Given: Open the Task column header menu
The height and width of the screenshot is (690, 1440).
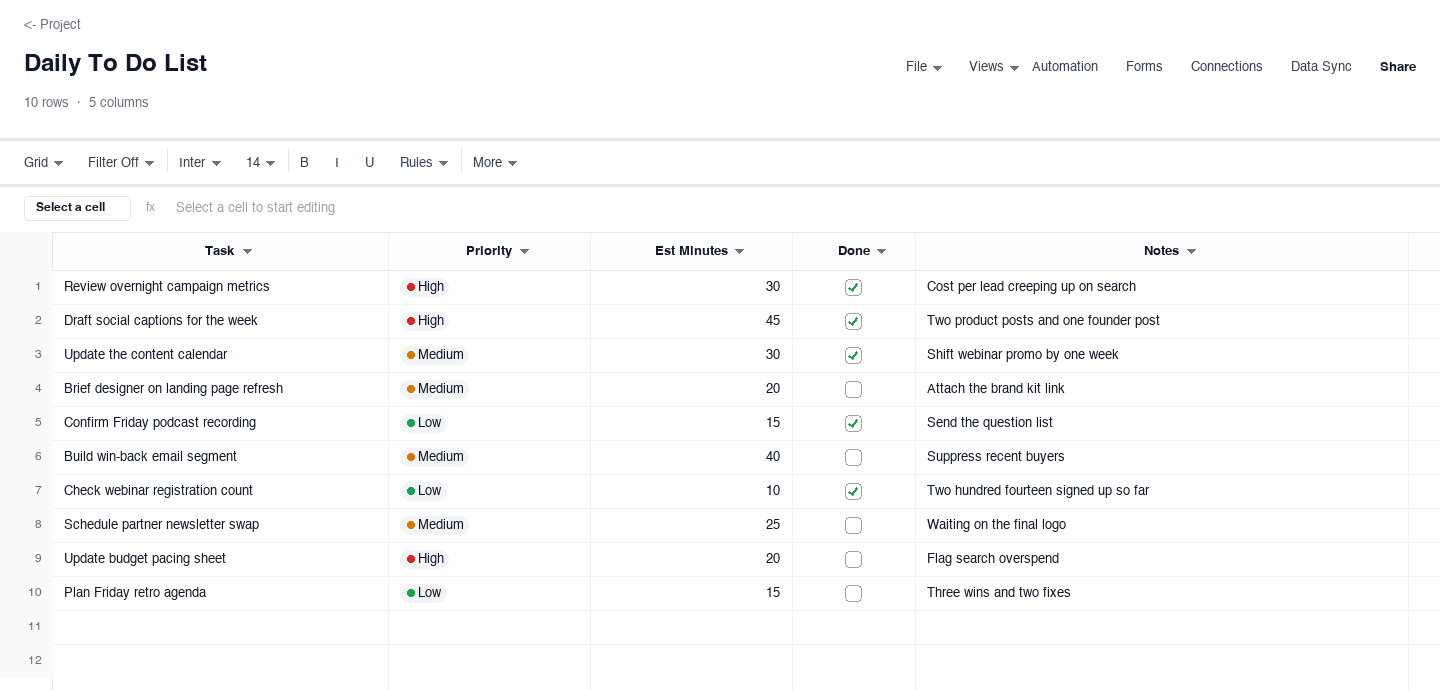Looking at the screenshot, I should coord(247,252).
